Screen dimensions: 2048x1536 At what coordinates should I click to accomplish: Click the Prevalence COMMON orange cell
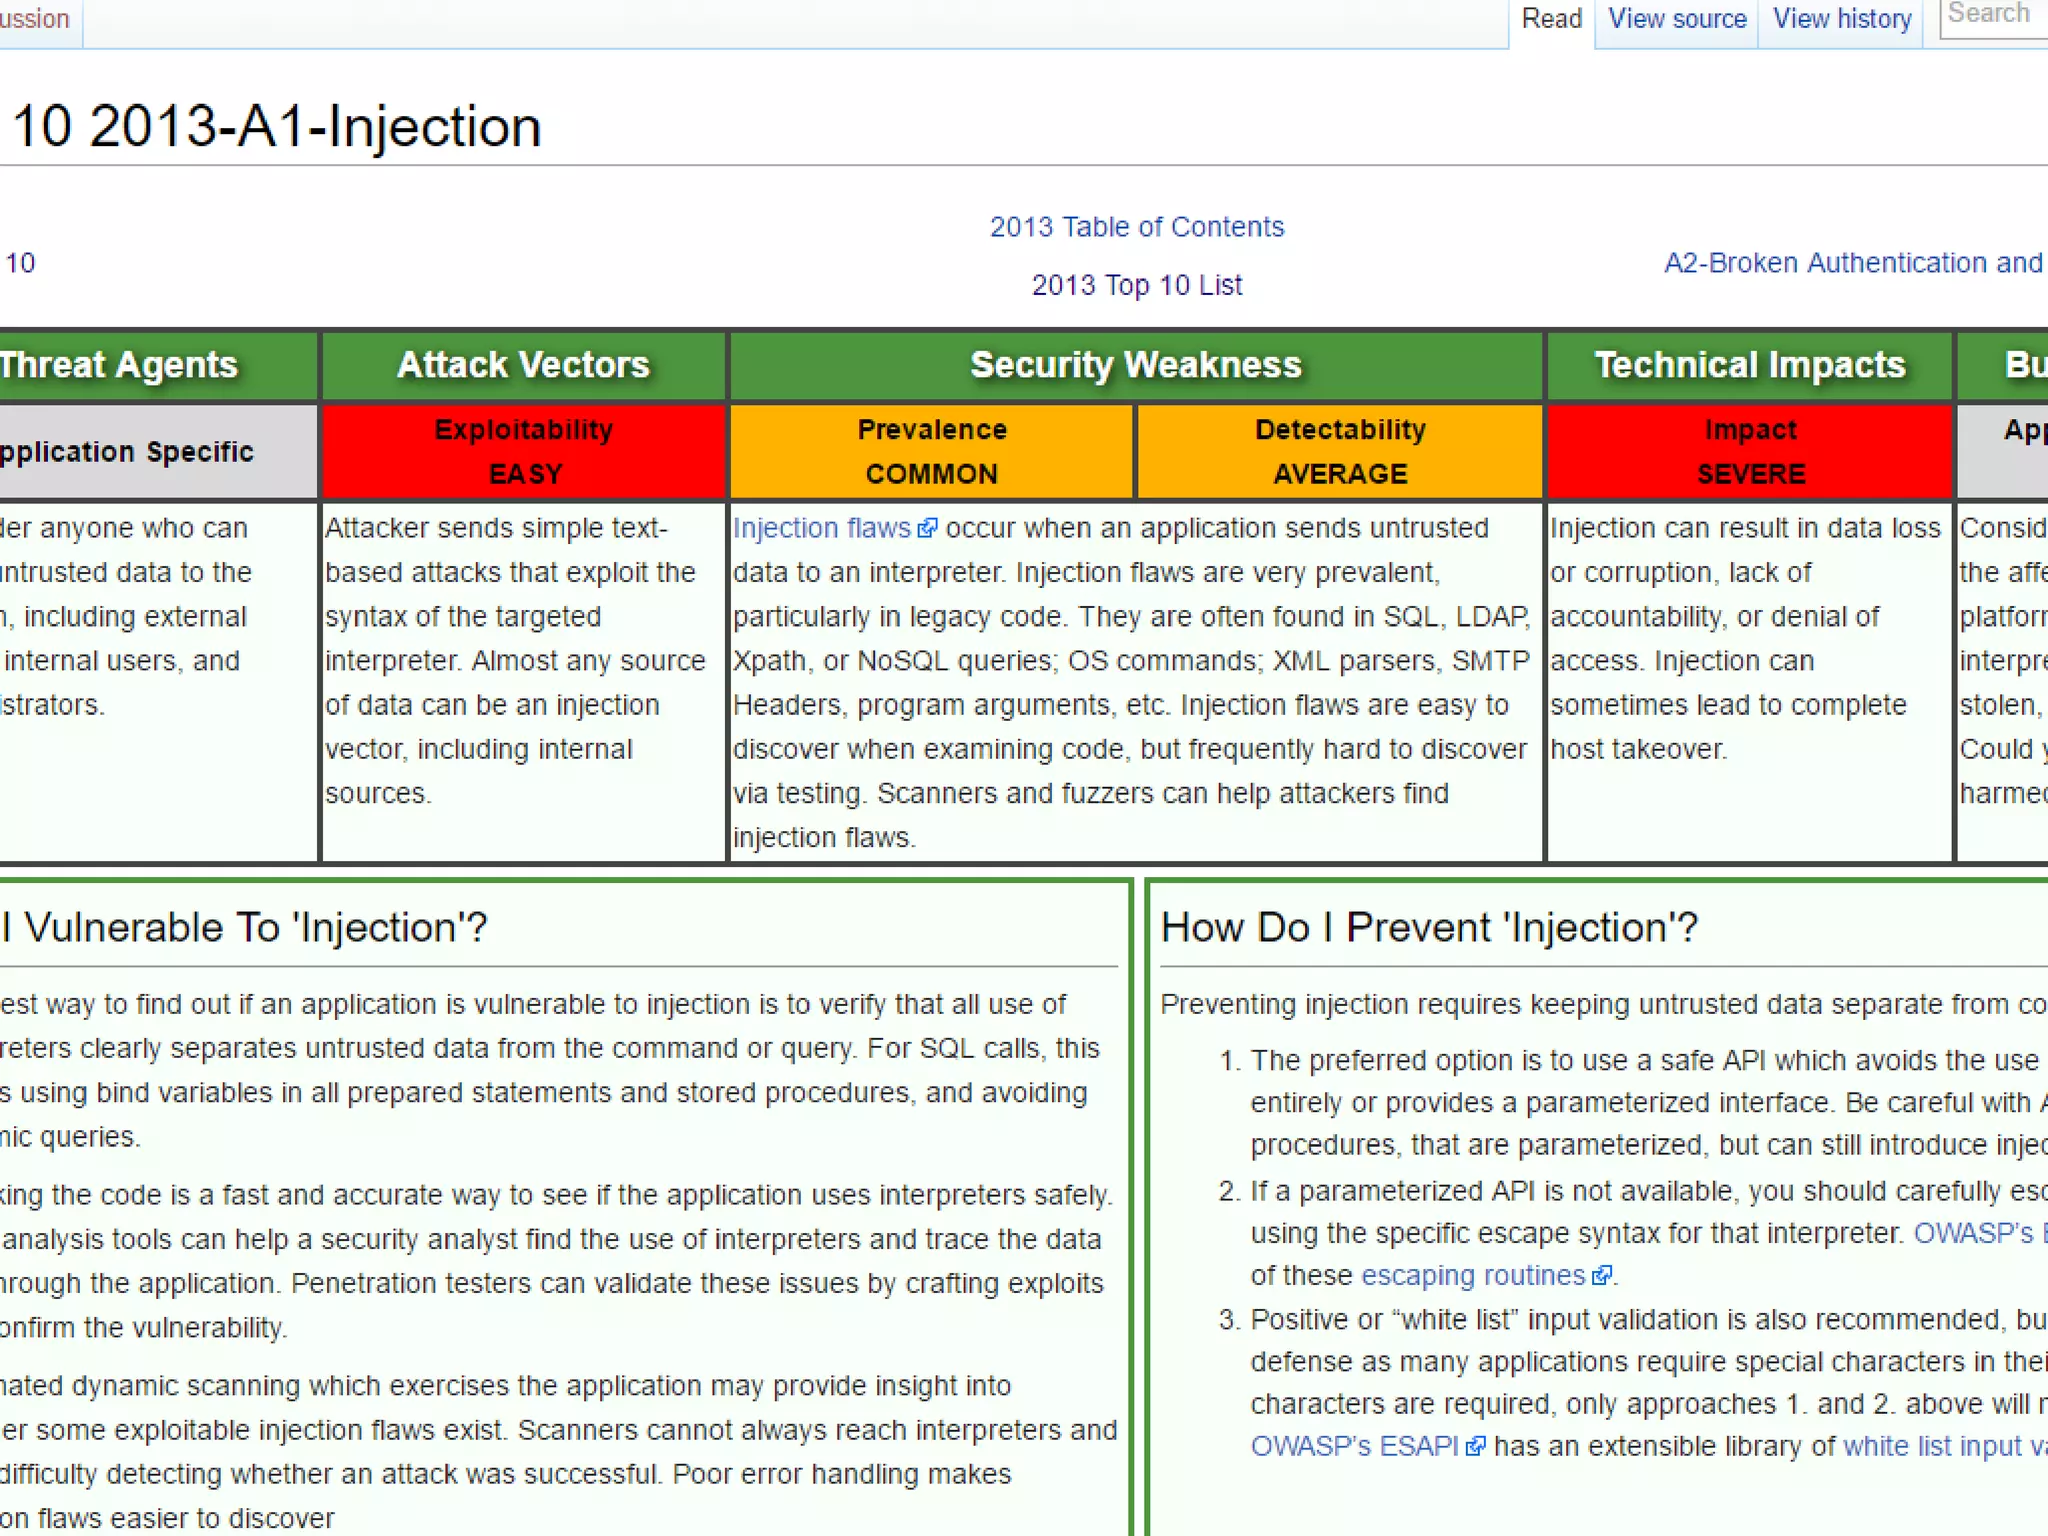tap(931, 451)
